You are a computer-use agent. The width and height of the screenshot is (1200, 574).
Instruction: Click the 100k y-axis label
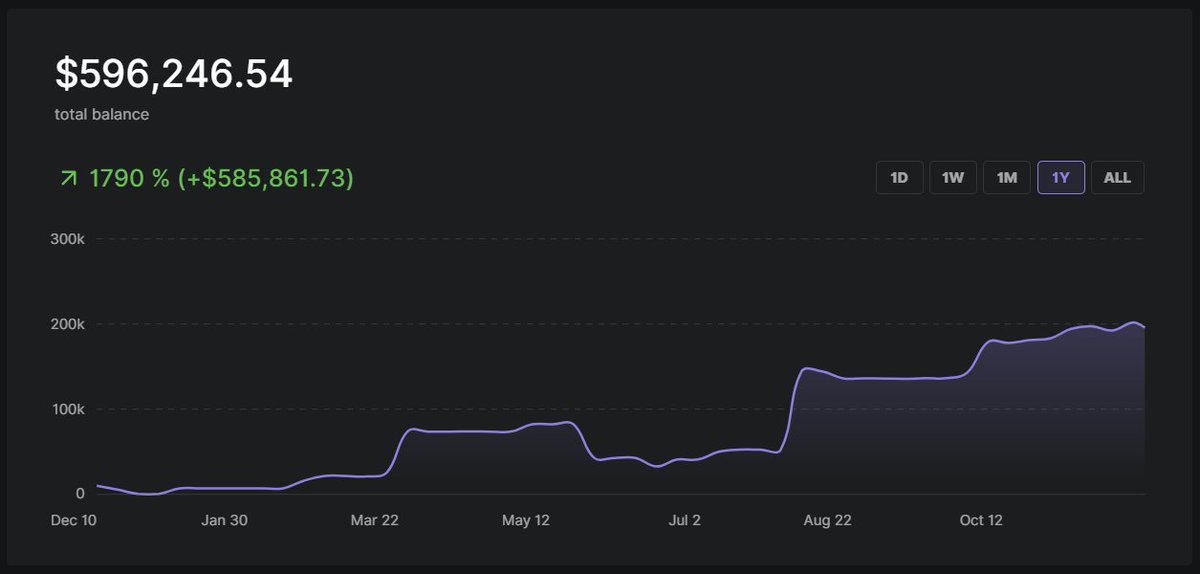[x=68, y=409]
